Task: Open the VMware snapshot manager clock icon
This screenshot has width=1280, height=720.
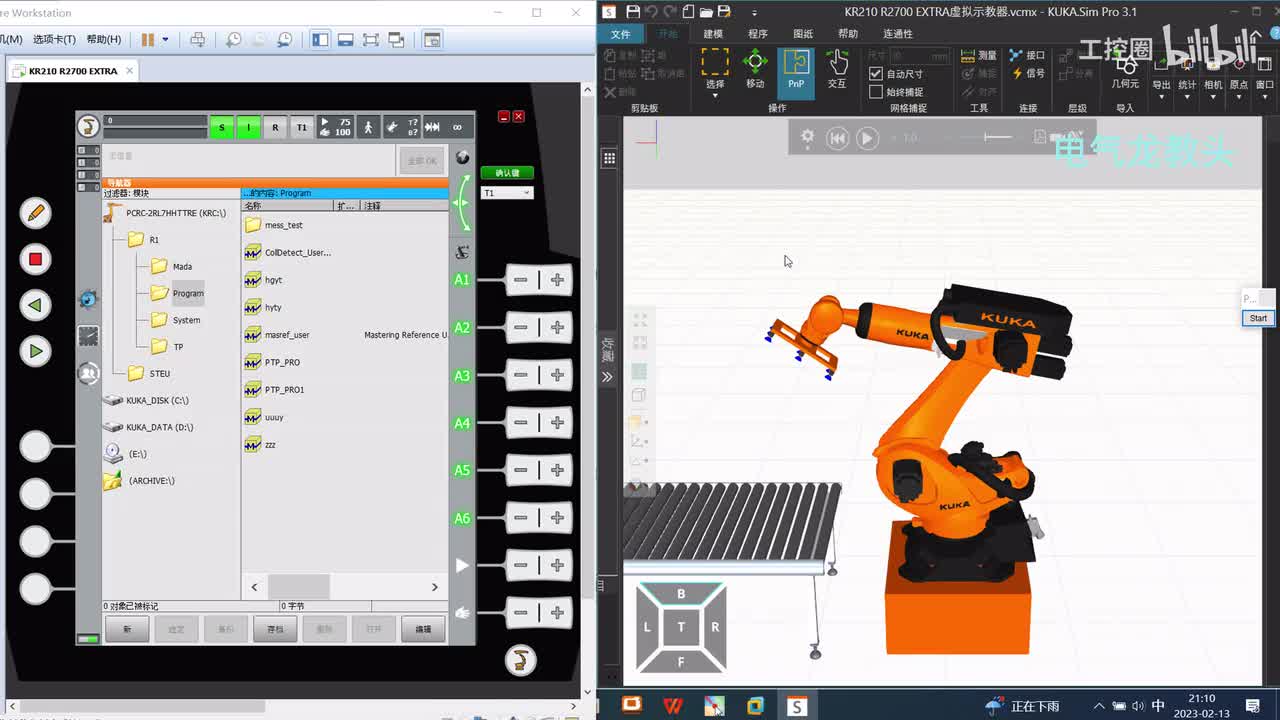Action: pos(285,40)
